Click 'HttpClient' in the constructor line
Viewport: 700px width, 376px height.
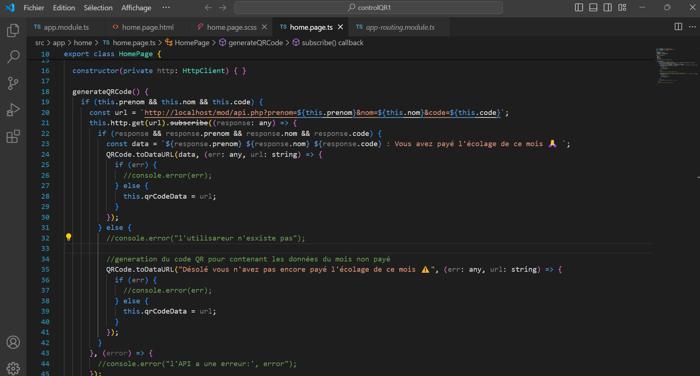click(x=204, y=71)
